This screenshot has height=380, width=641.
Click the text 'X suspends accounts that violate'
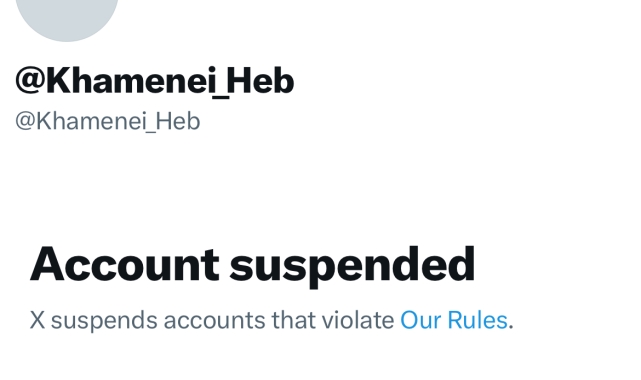(x=212, y=320)
